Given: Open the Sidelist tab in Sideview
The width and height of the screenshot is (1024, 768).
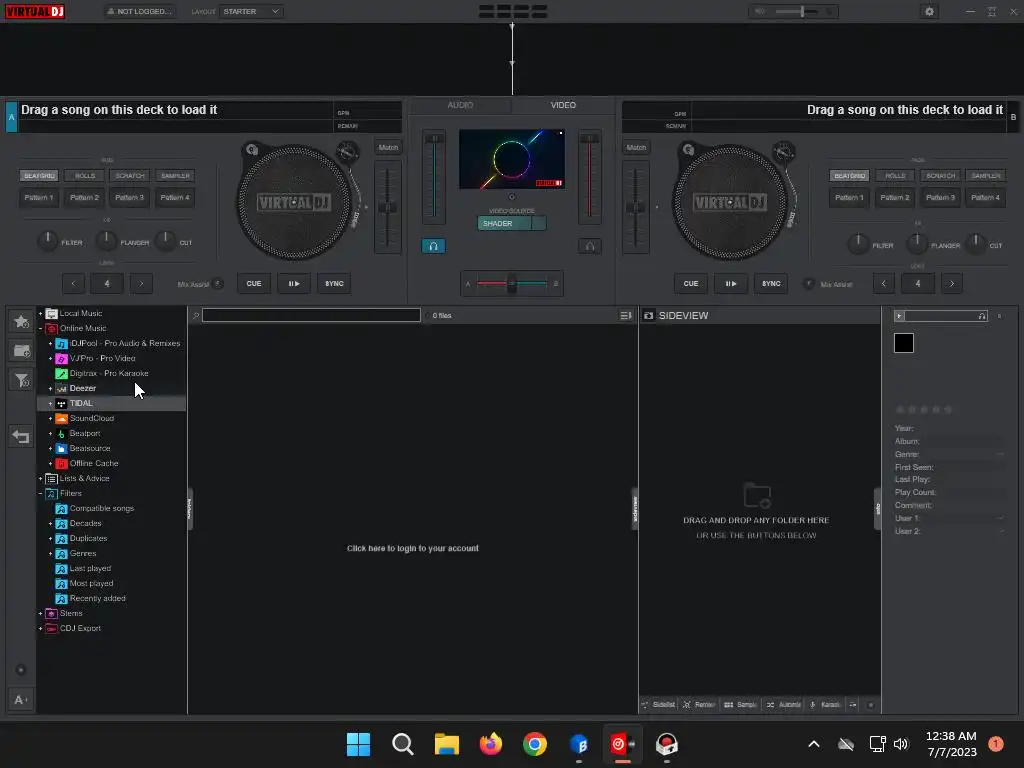Looking at the screenshot, I should pyautogui.click(x=658, y=705).
